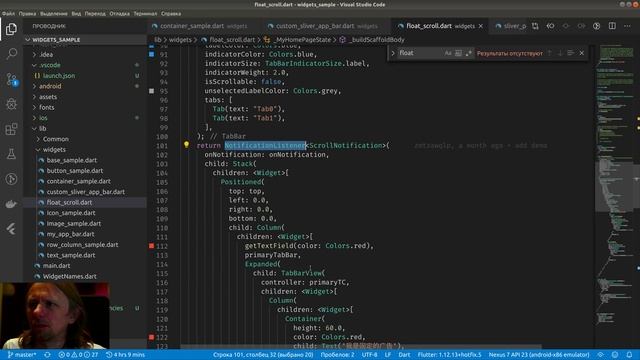Click compare changes icon in editor toolbar
640x360 pixels.
[535, 26]
